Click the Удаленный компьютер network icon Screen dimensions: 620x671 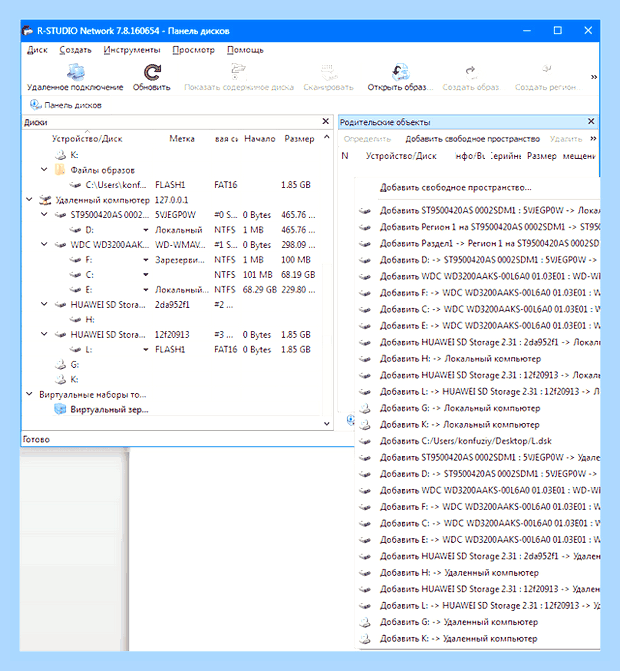pyautogui.click(x=45, y=200)
